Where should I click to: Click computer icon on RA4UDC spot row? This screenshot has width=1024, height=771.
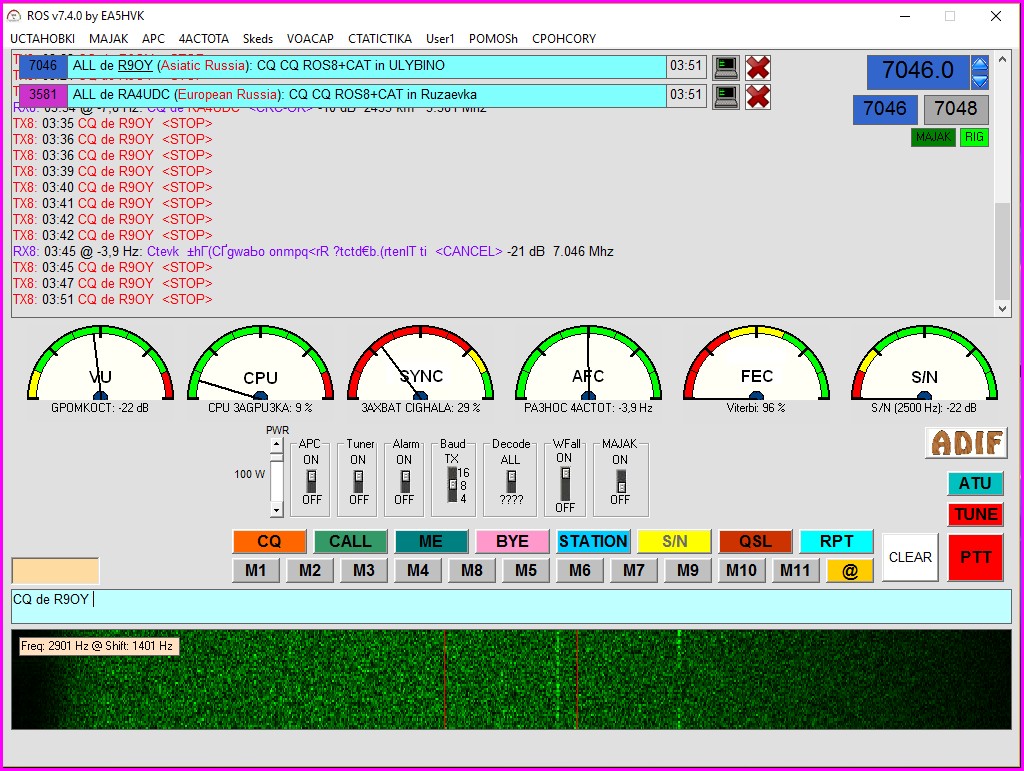point(726,96)
